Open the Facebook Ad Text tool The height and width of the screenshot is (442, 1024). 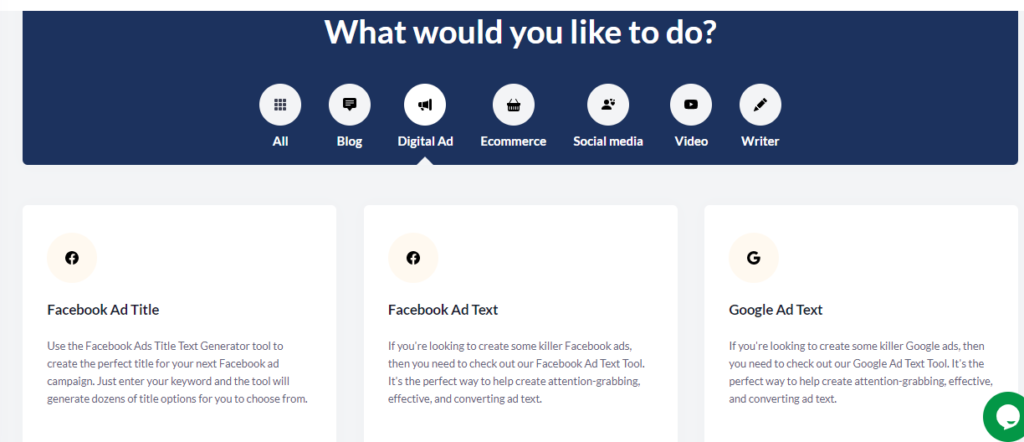(x=443, y=309)
